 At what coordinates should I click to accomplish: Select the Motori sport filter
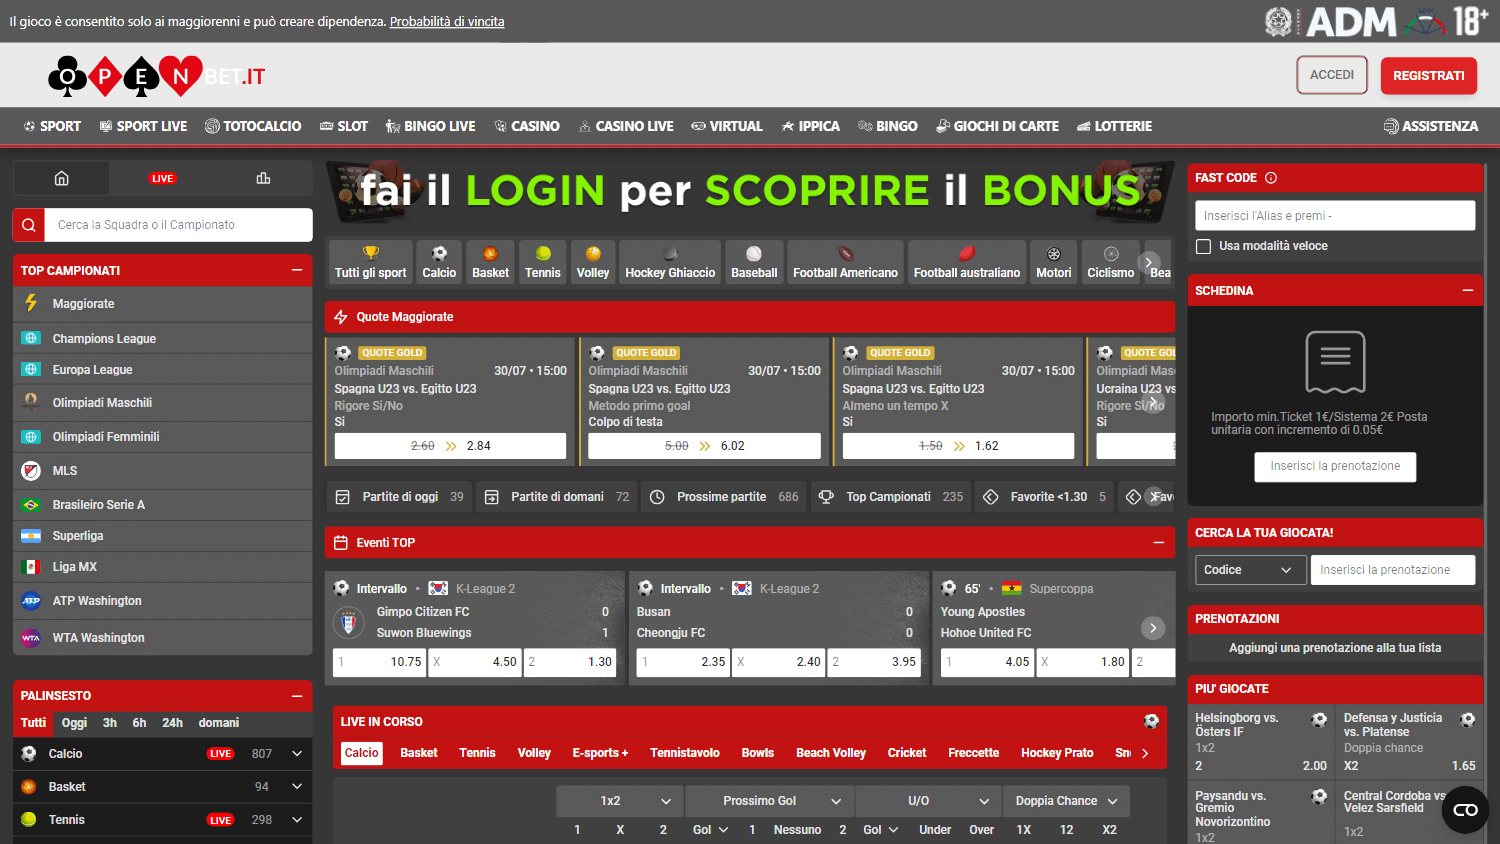1054,262
